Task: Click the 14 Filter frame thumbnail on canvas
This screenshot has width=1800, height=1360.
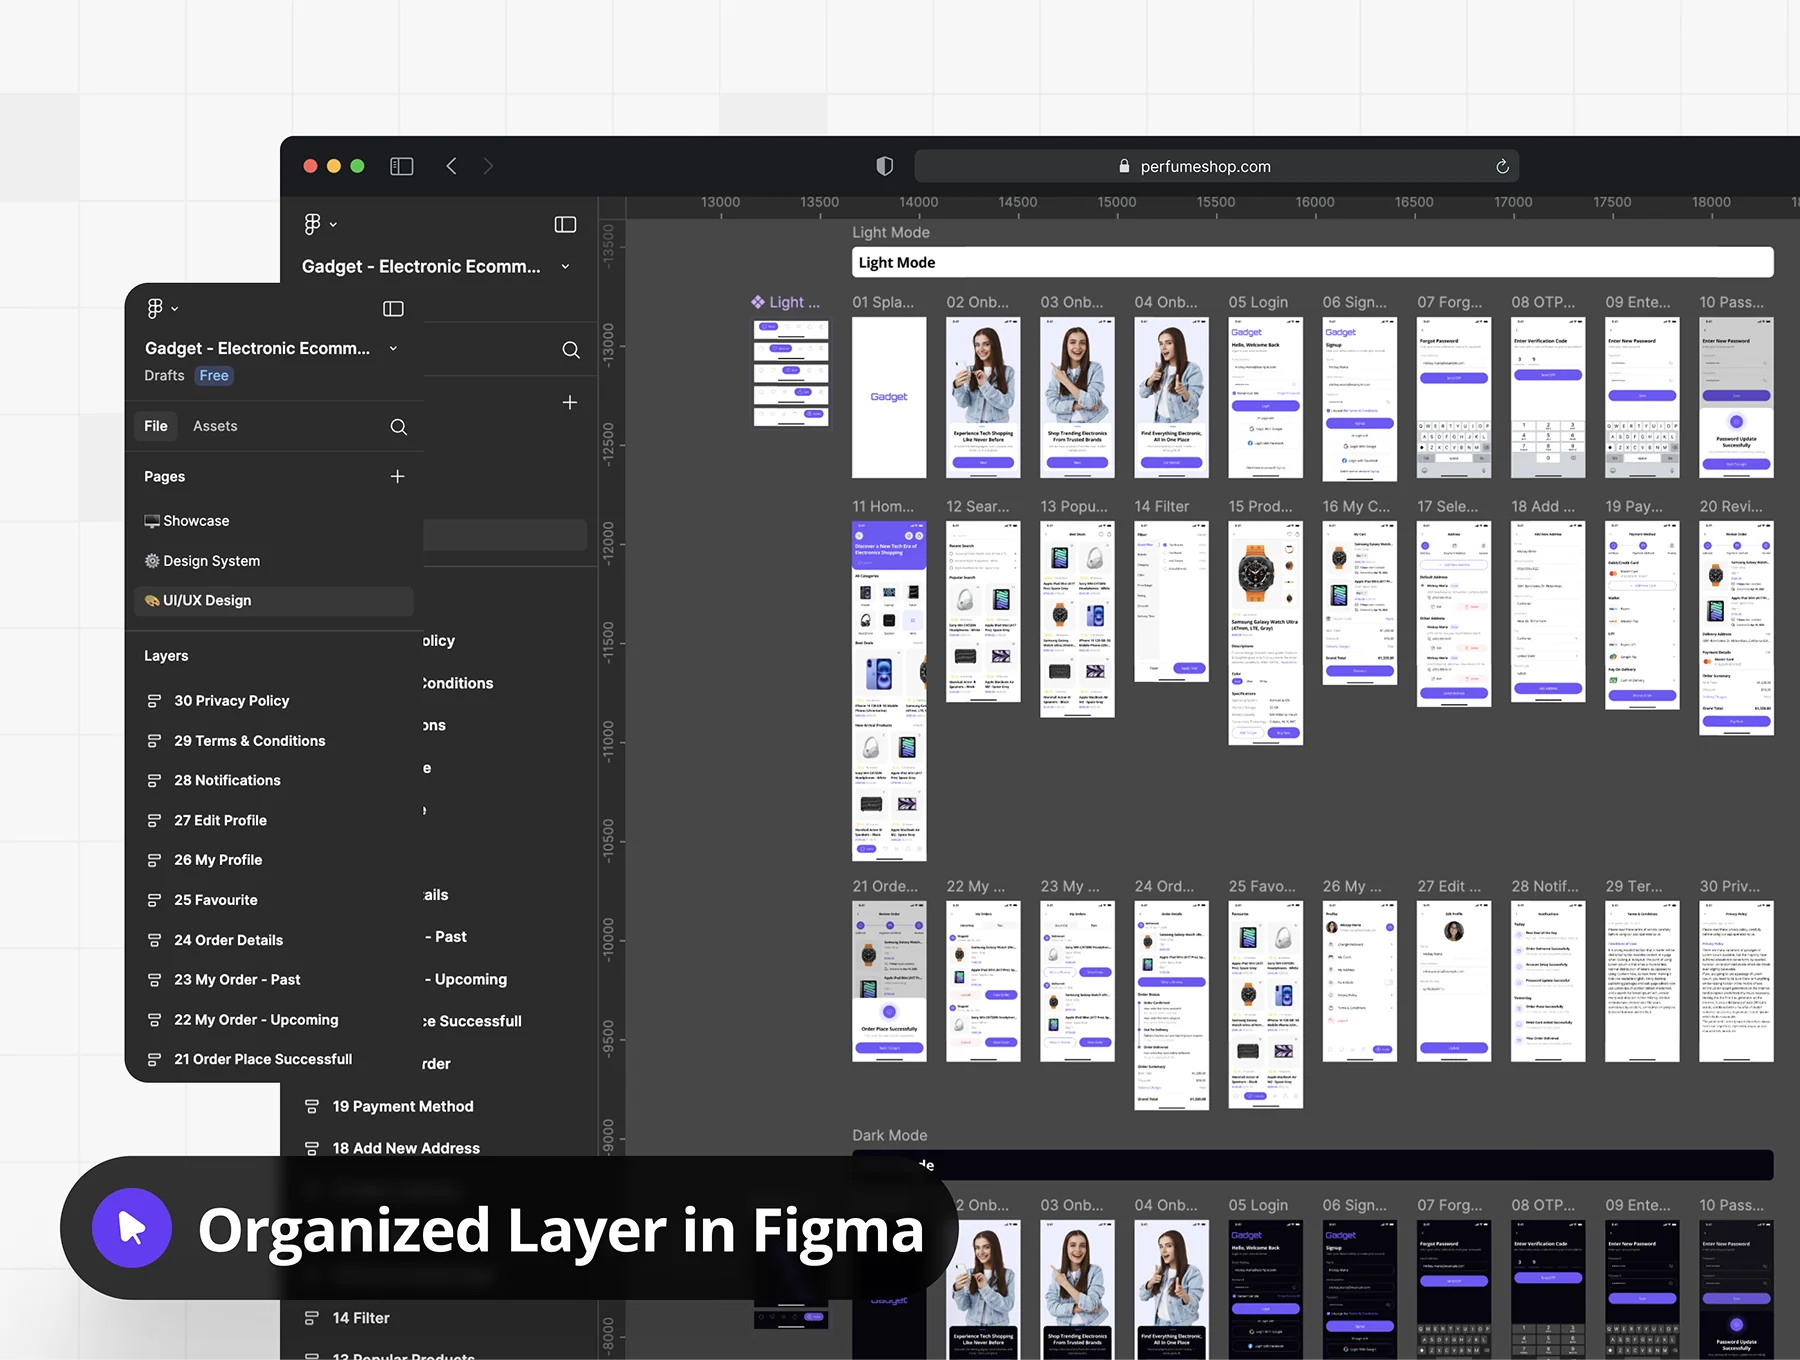Action: pos(1171,601)
